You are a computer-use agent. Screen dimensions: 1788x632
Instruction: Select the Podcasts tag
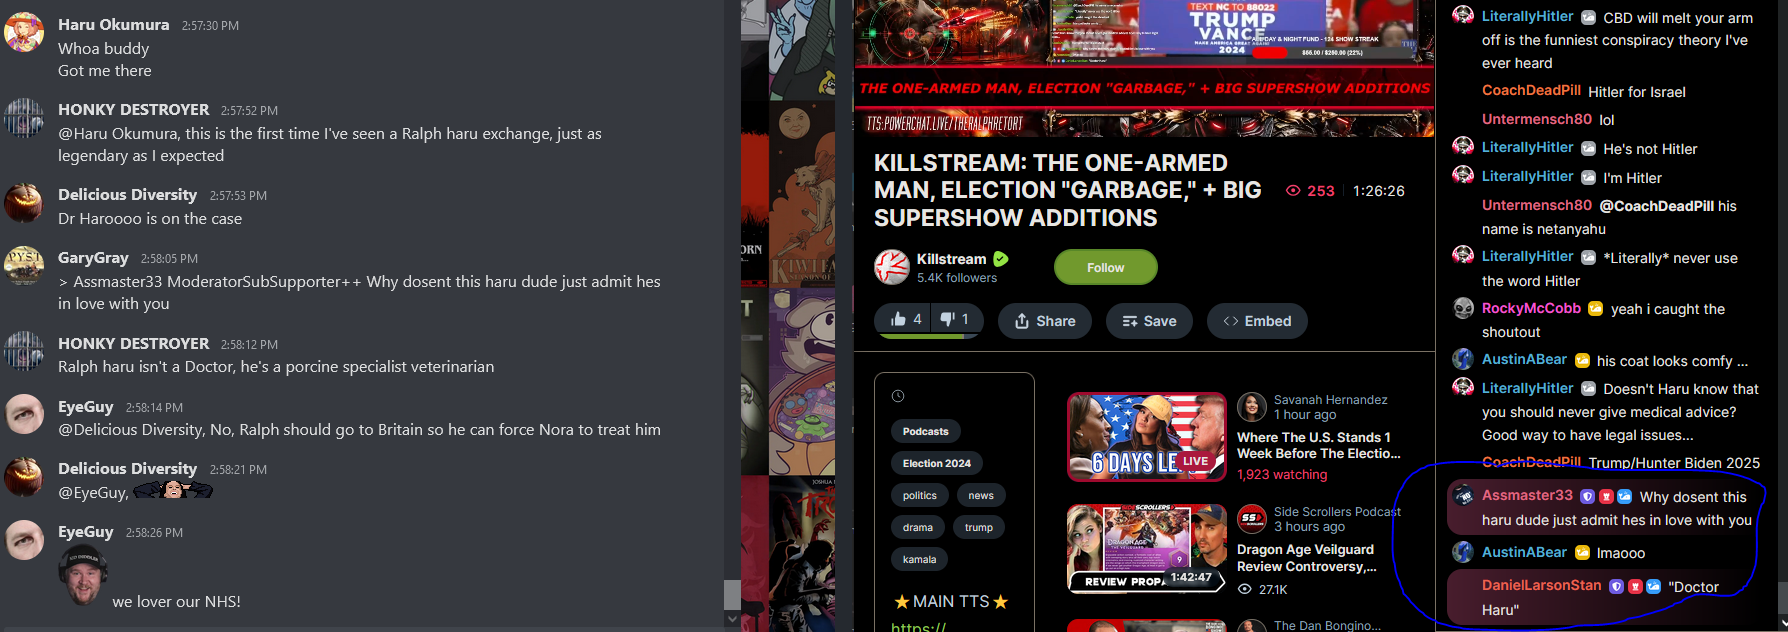coord(925,431)
